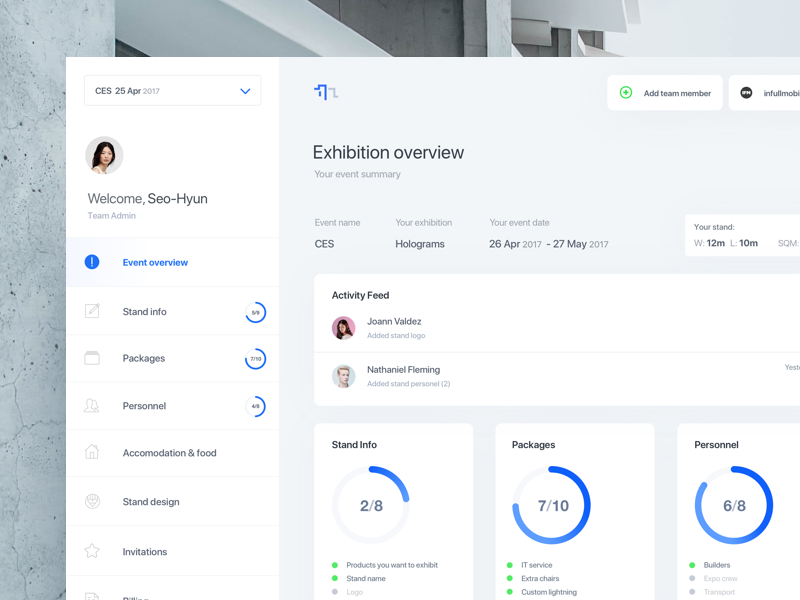Viewport: 800px width, 600px height.
Task: Open the Stand info menu item
Action: click(145, 312)
